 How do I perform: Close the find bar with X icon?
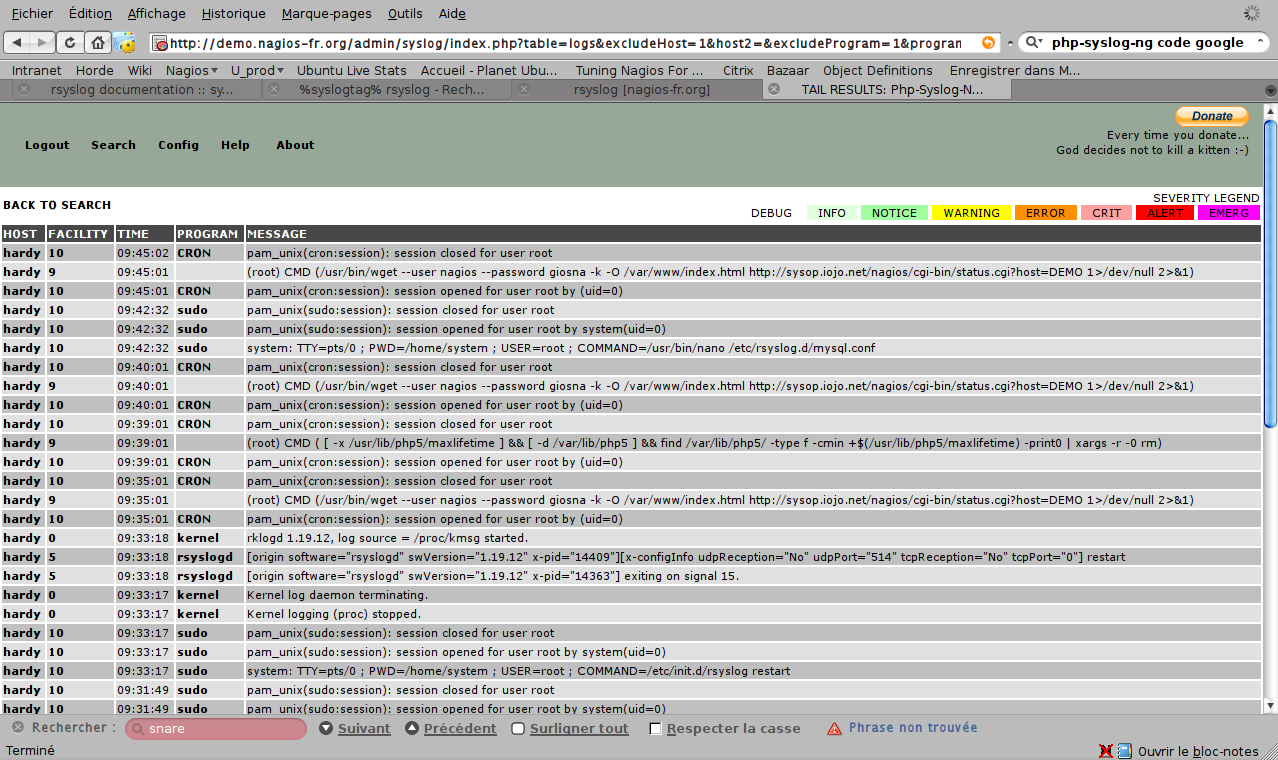click(x=18, y=727)
